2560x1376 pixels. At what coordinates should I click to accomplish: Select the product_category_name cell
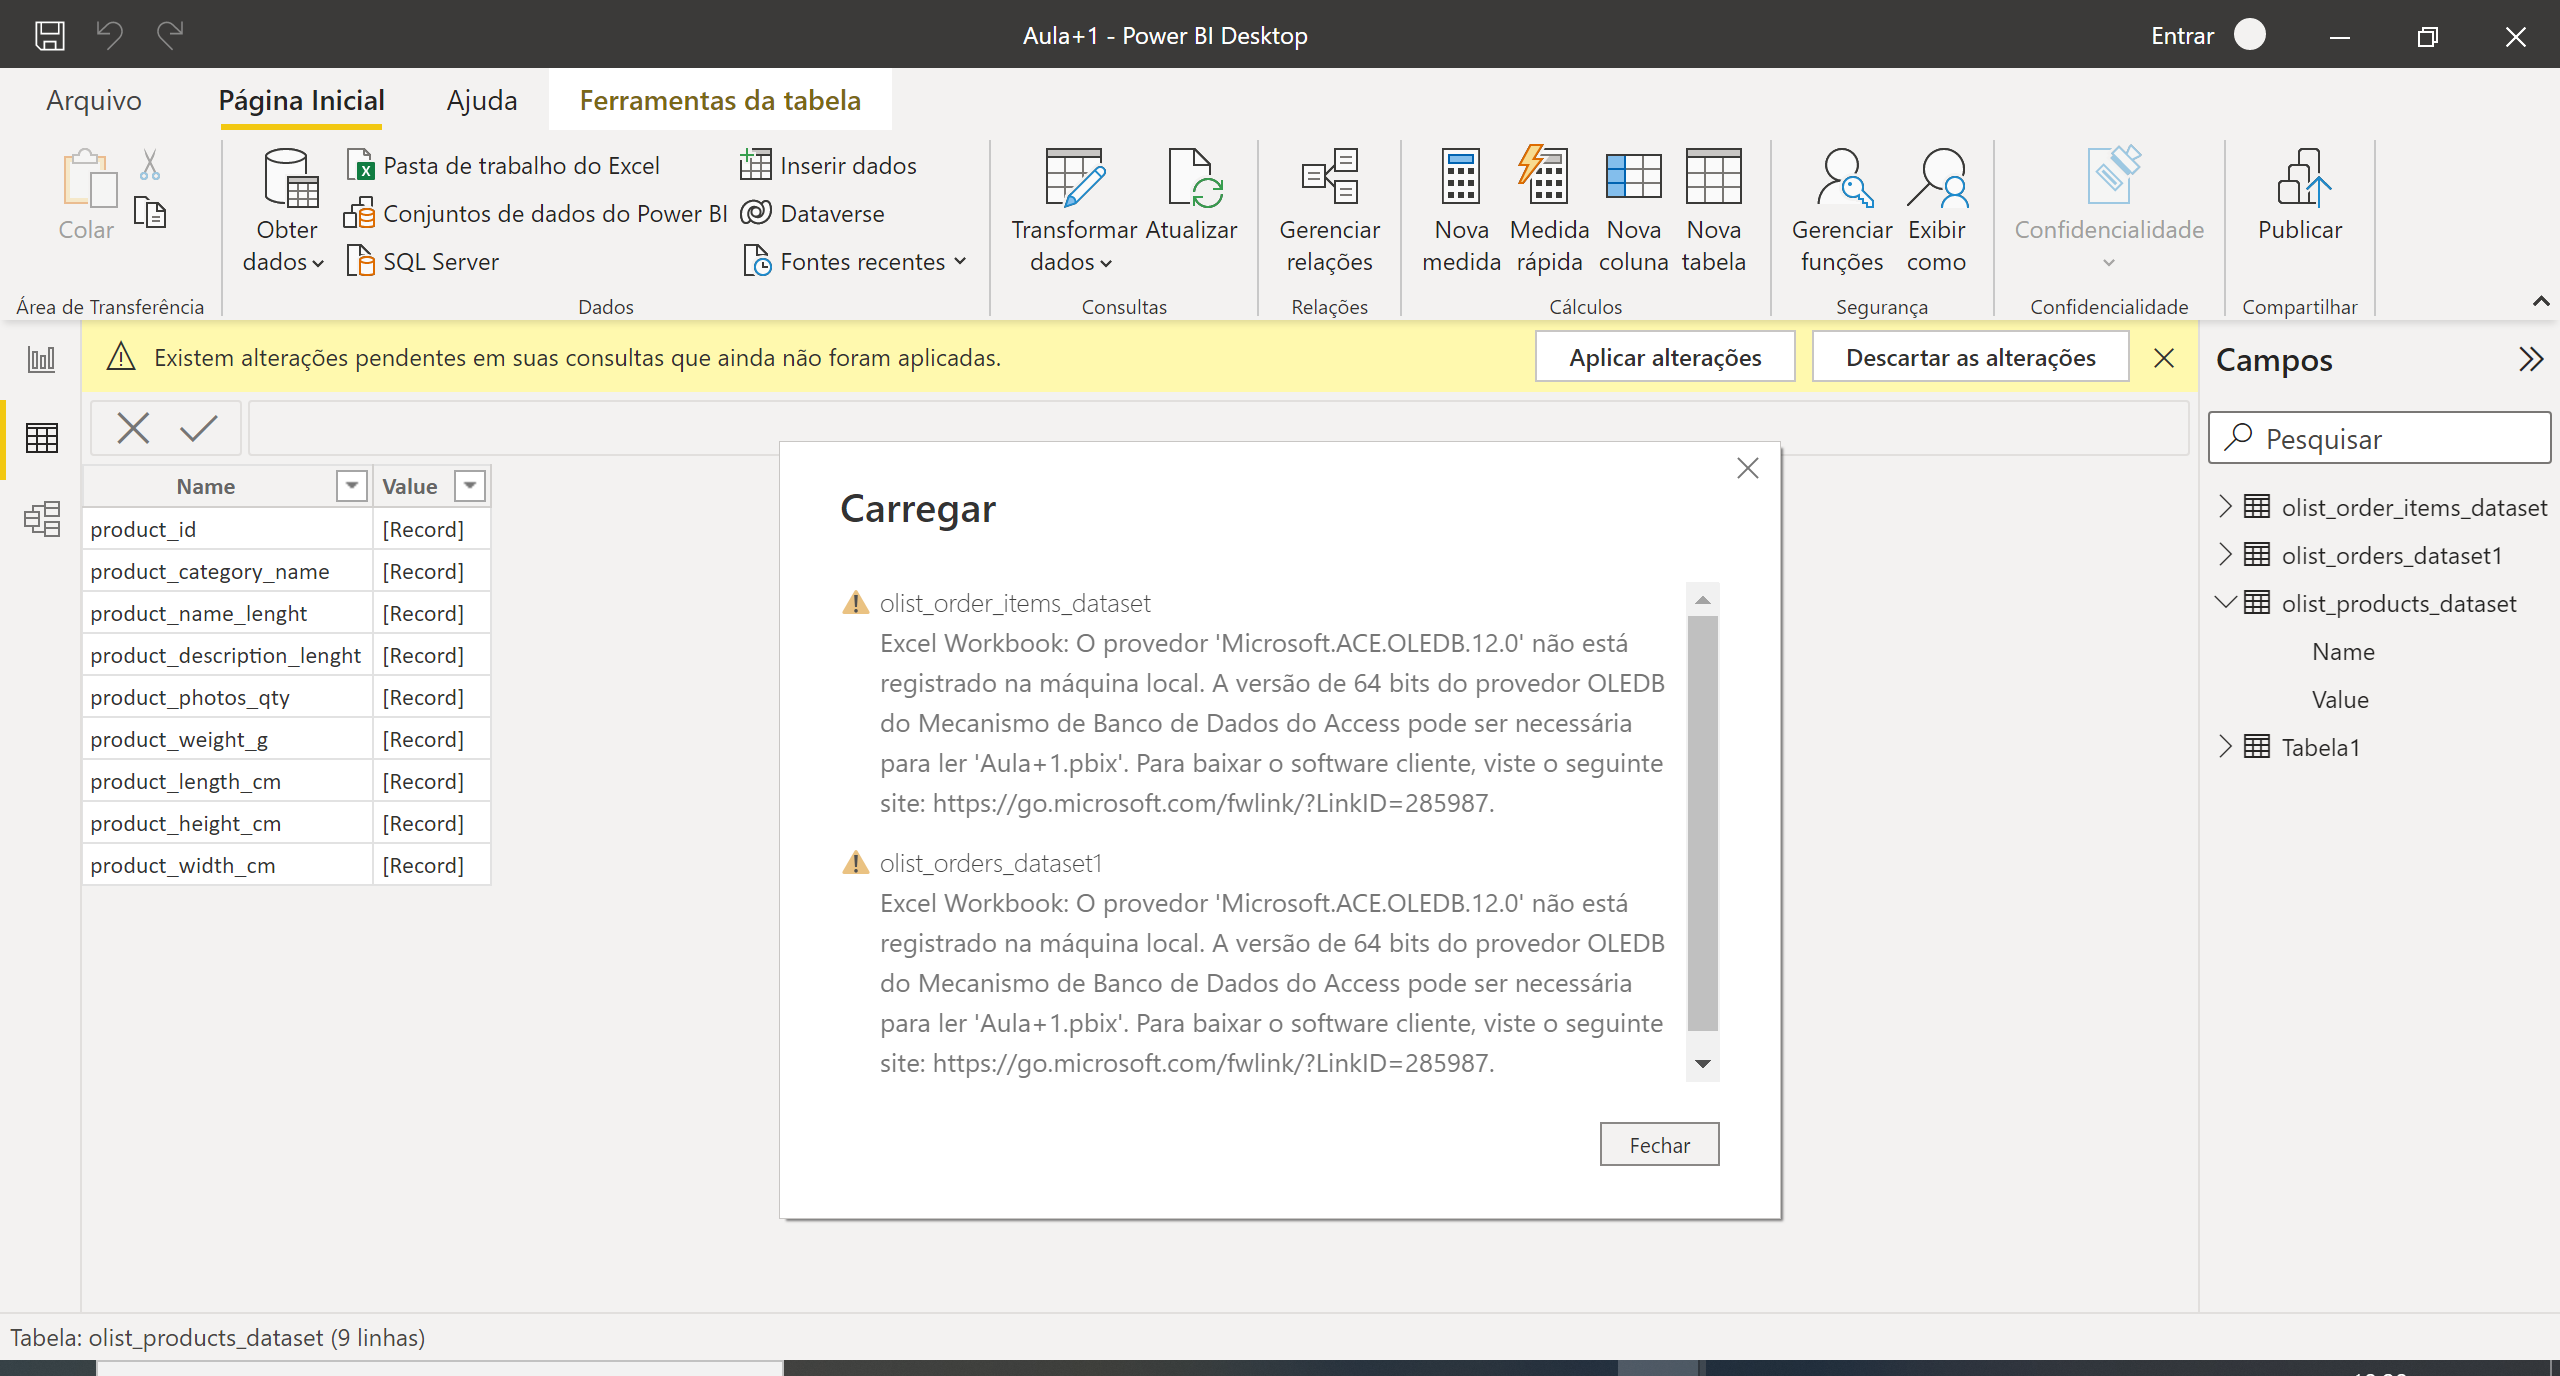(228, 571)
